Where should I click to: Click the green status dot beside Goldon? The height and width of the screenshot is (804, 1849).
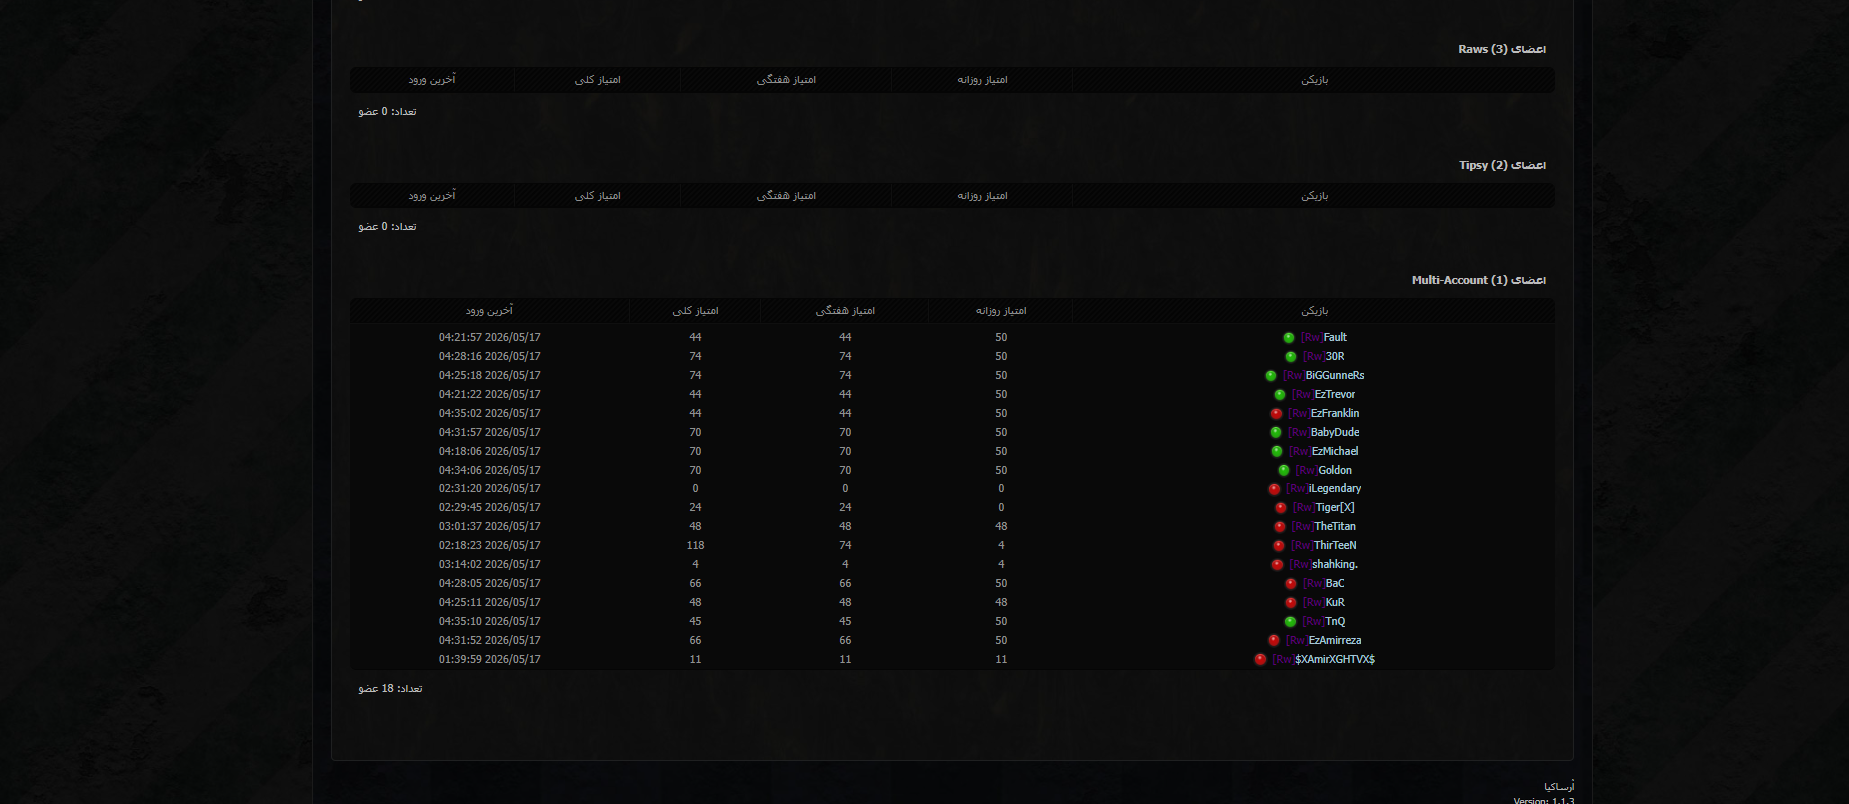point(1284,470)
